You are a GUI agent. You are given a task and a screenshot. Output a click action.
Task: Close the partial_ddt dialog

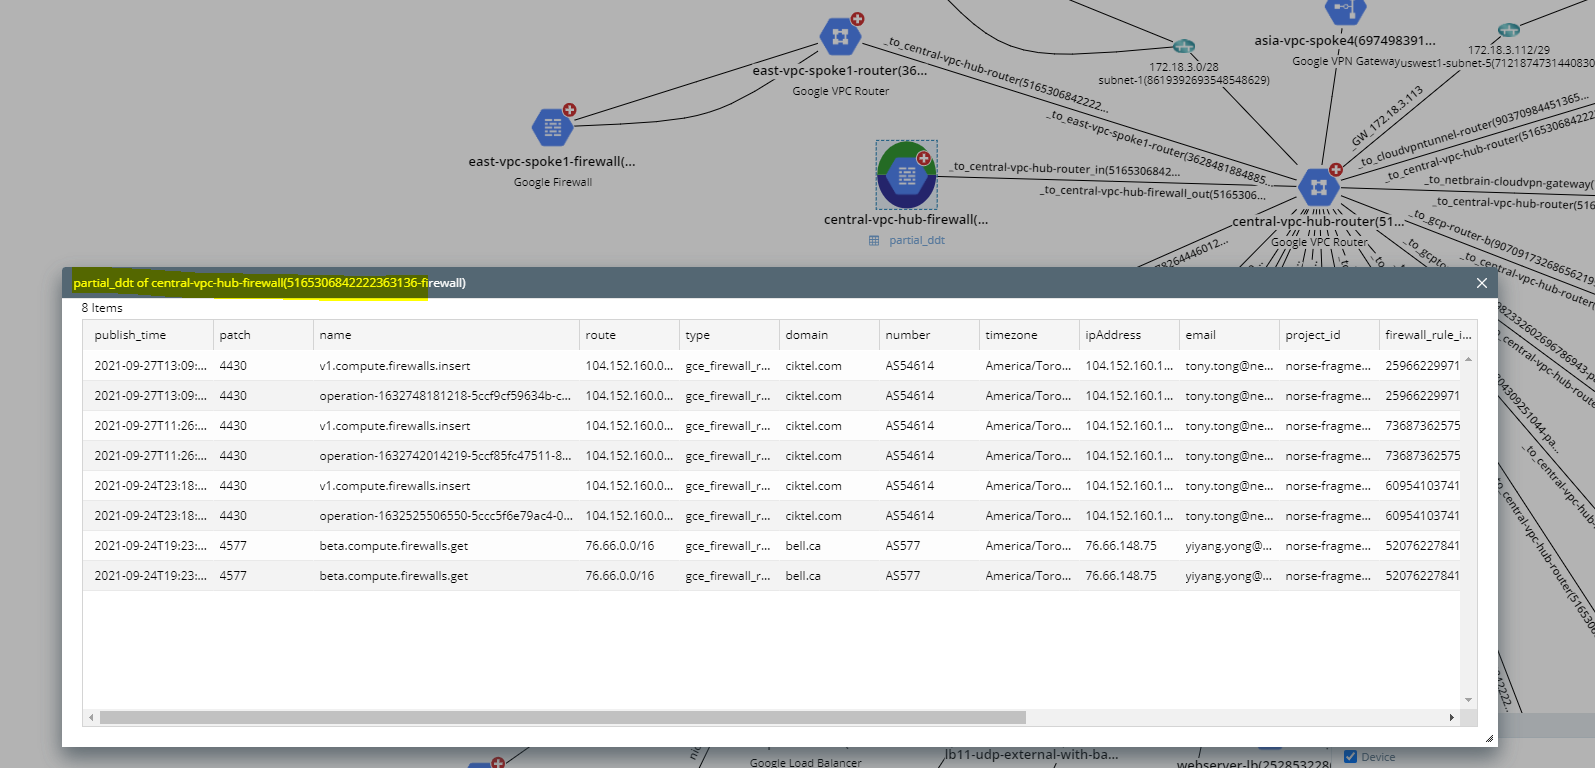(1482, 283)
